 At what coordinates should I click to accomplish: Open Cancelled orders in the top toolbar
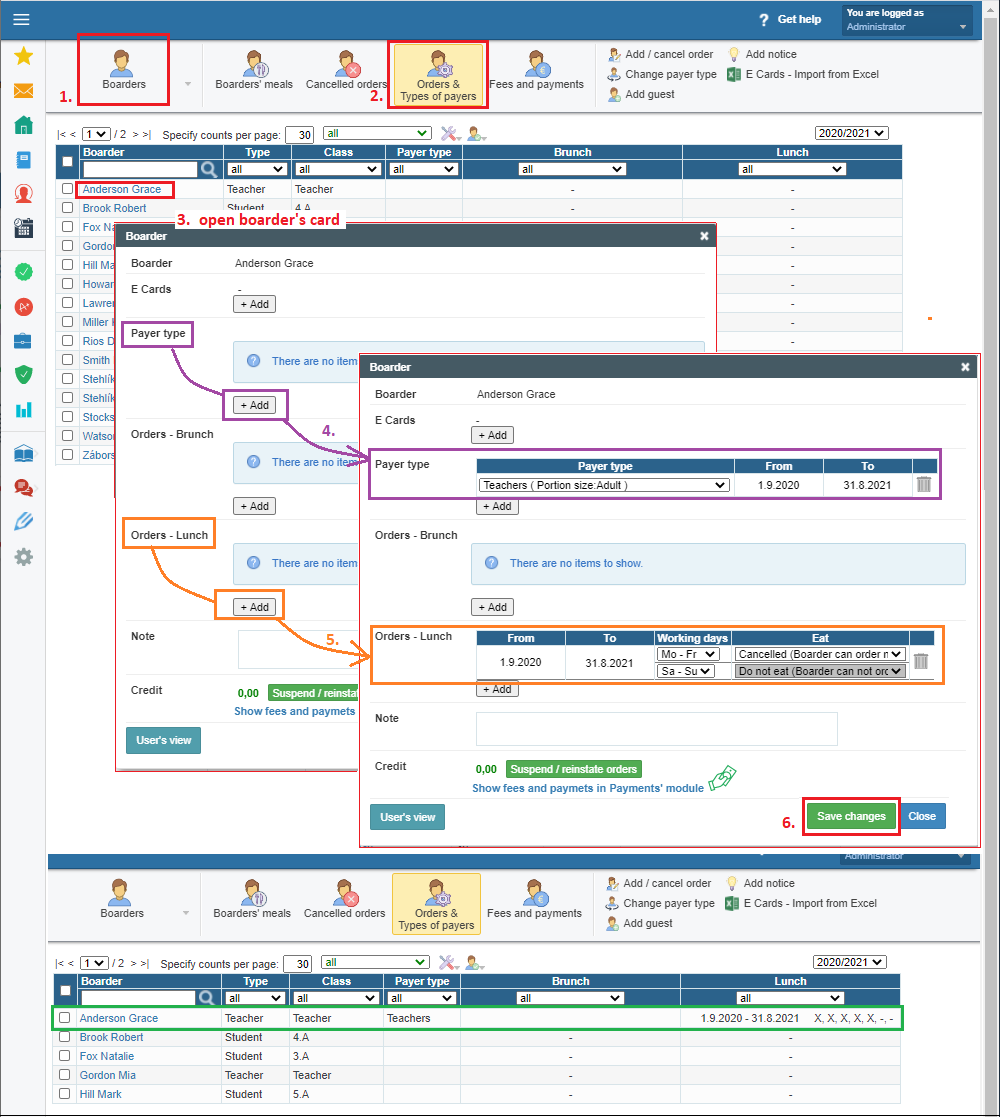pyautogui.click(x=346, y=71)
